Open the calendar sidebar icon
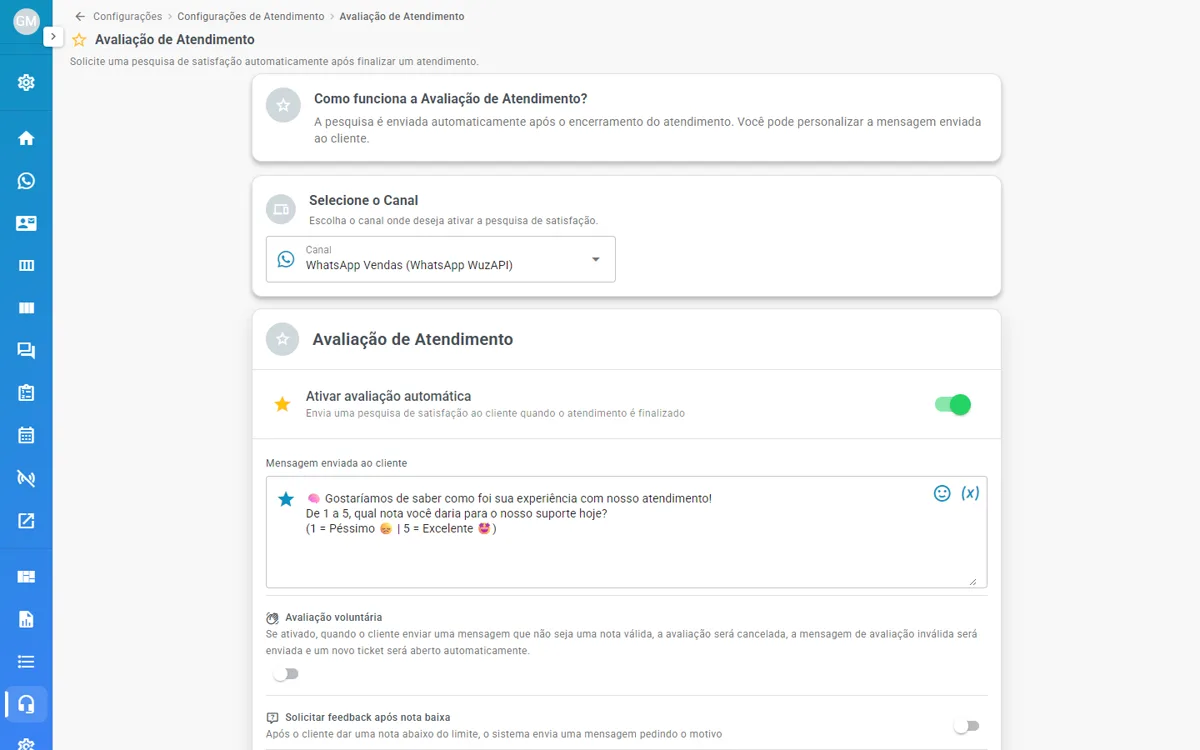 tap(26, 435)
